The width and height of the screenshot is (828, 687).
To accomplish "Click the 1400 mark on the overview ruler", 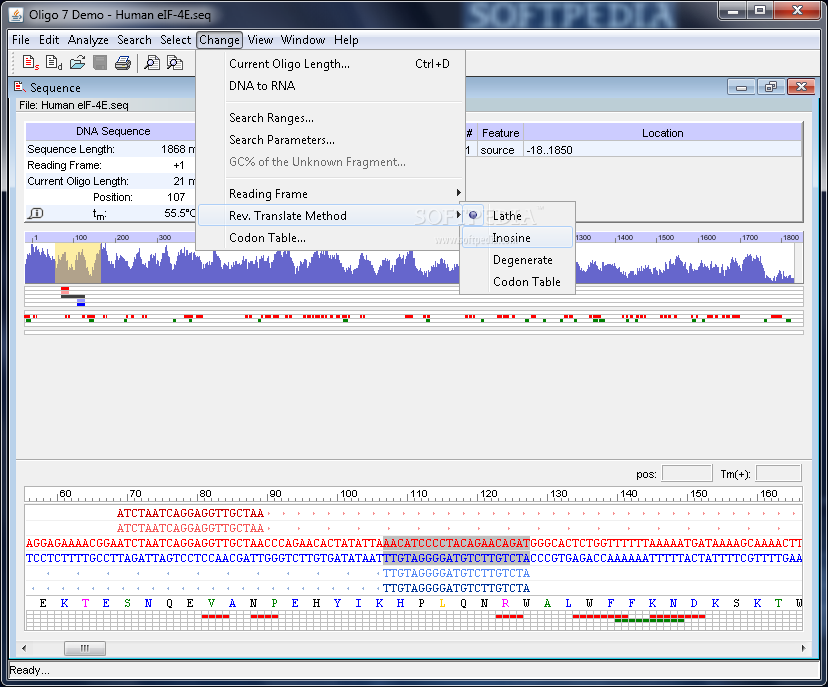I will pos(624,238).
